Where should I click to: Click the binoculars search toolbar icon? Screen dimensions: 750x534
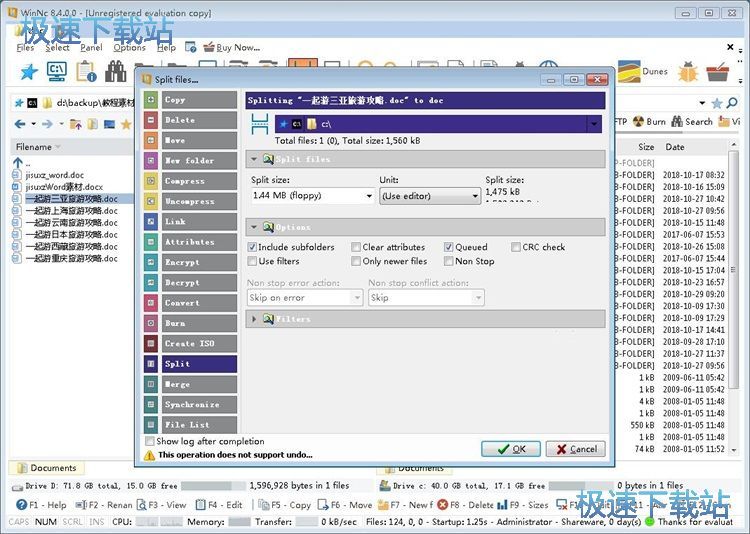pos(115,71)
